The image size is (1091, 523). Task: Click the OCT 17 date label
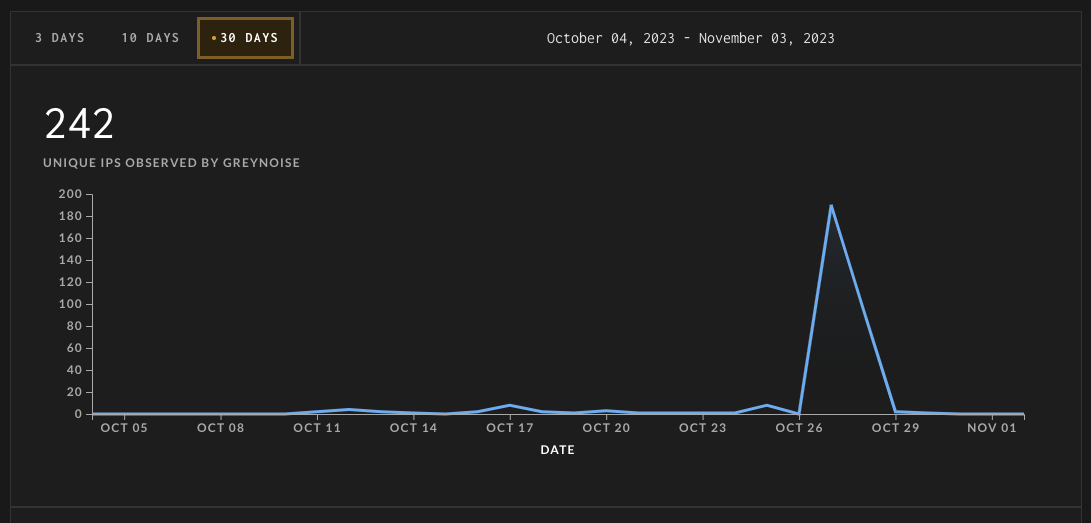pyautogui.click(x=510, y=428)
